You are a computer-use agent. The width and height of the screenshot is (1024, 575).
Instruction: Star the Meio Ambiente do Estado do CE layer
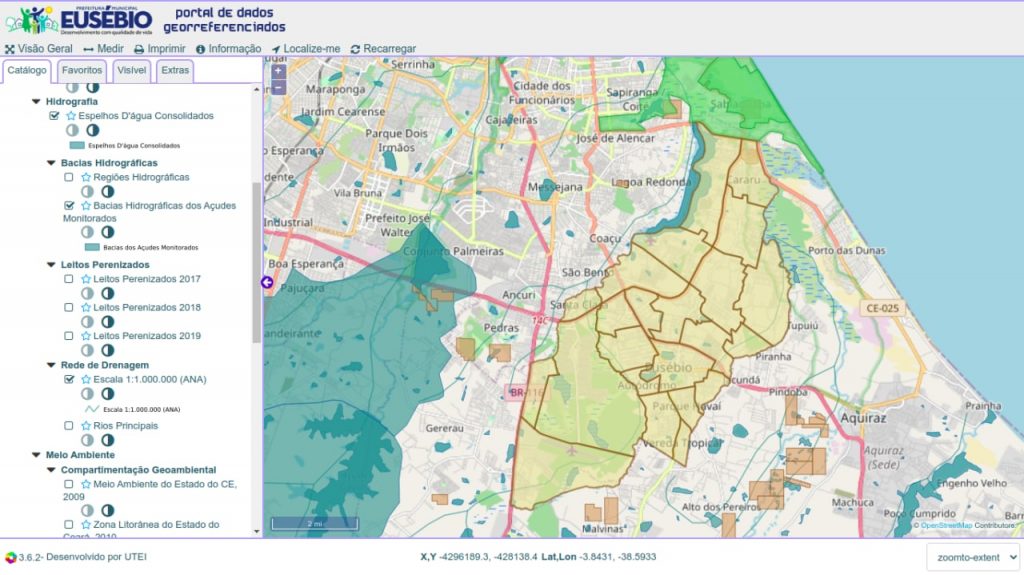(x=86, y=485)
